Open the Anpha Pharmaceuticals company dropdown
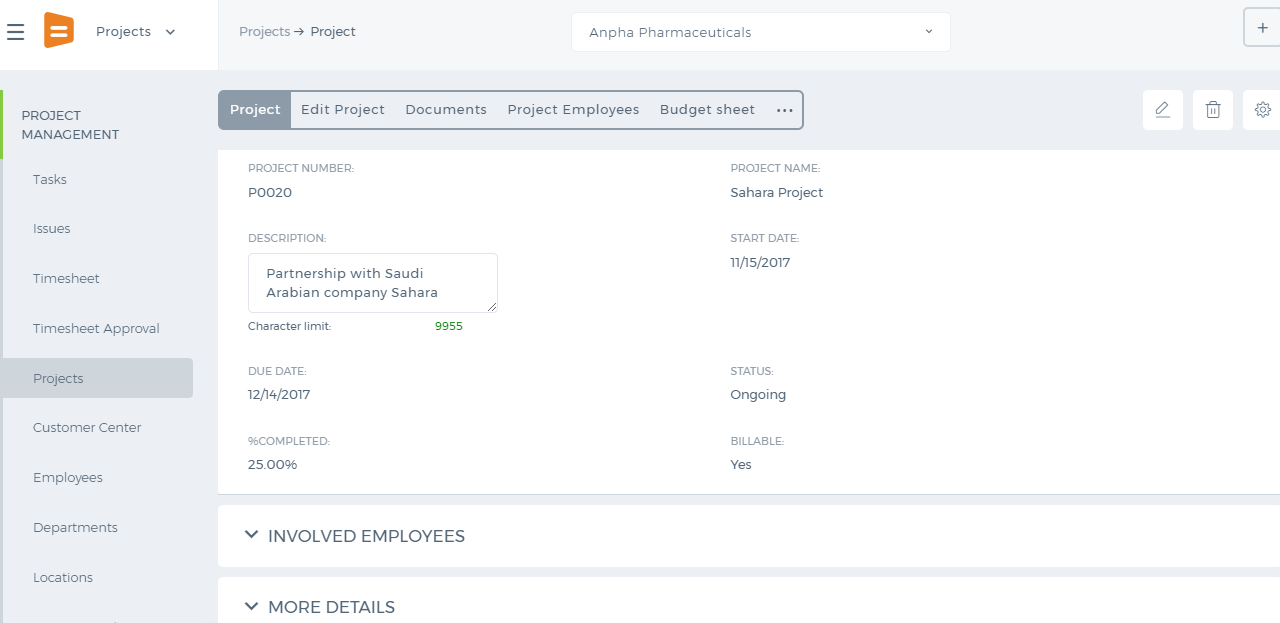The height and width of the screenshot is (623, 1280). (761, 32)
